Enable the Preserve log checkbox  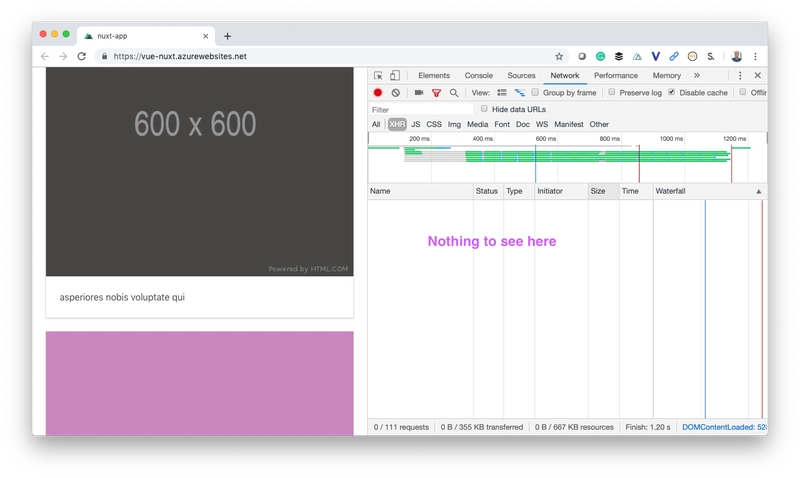coord(612,92)
